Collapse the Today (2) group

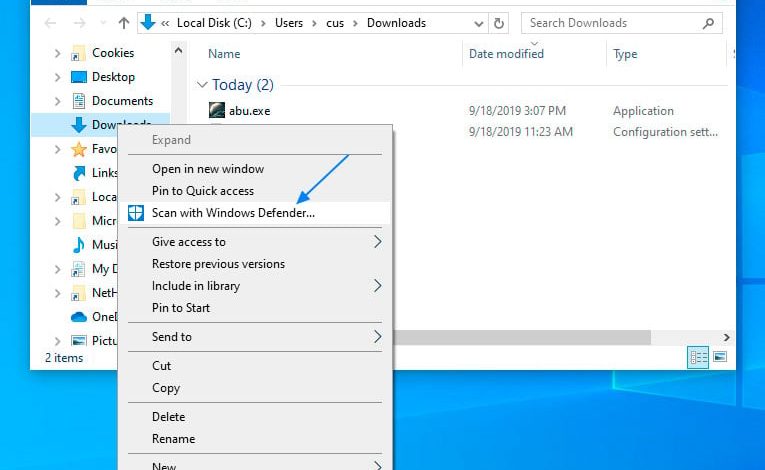click(202, 85)
